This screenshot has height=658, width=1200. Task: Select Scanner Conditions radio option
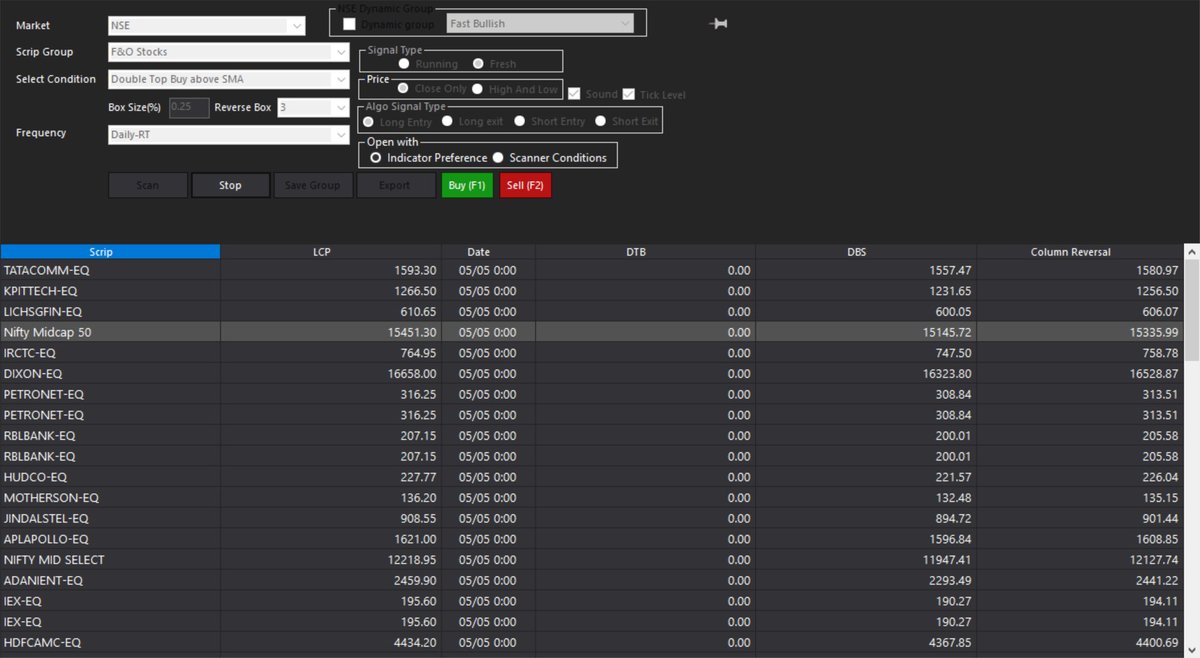point(498,158)
